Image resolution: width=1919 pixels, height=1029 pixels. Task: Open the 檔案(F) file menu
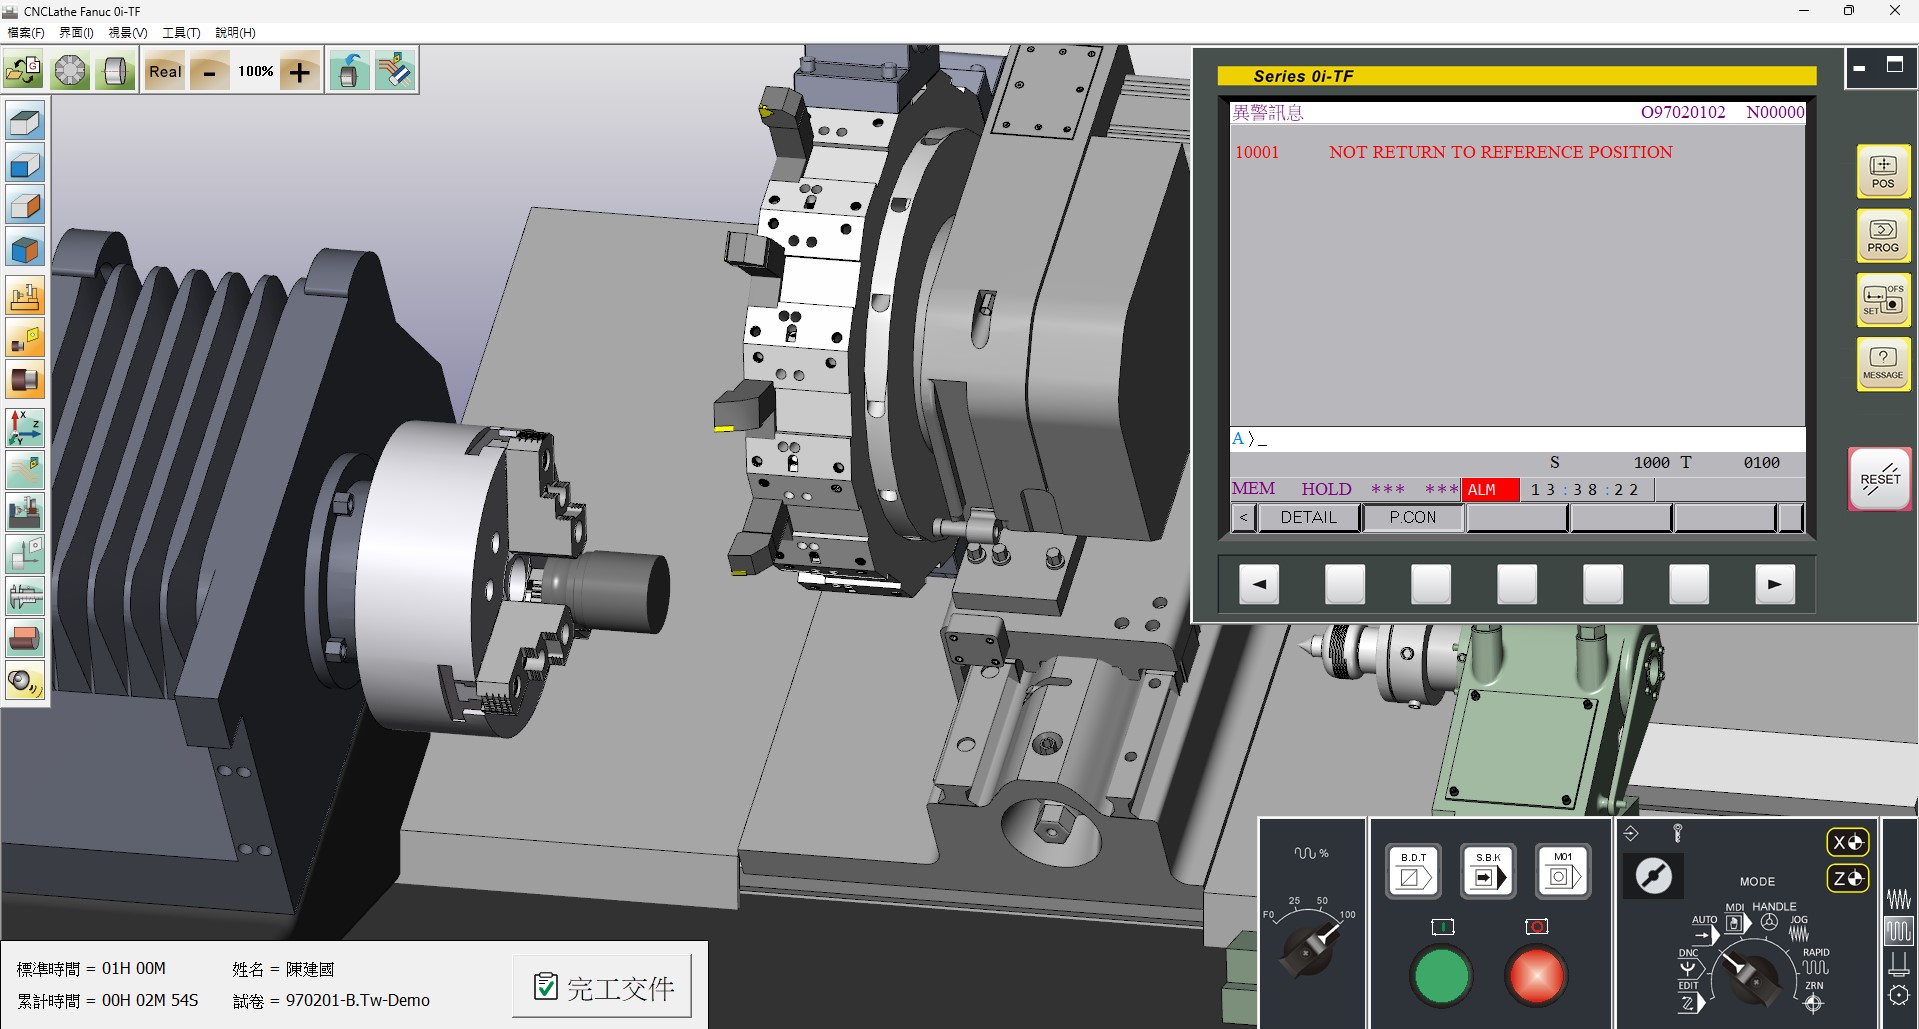tap(26, 32)
